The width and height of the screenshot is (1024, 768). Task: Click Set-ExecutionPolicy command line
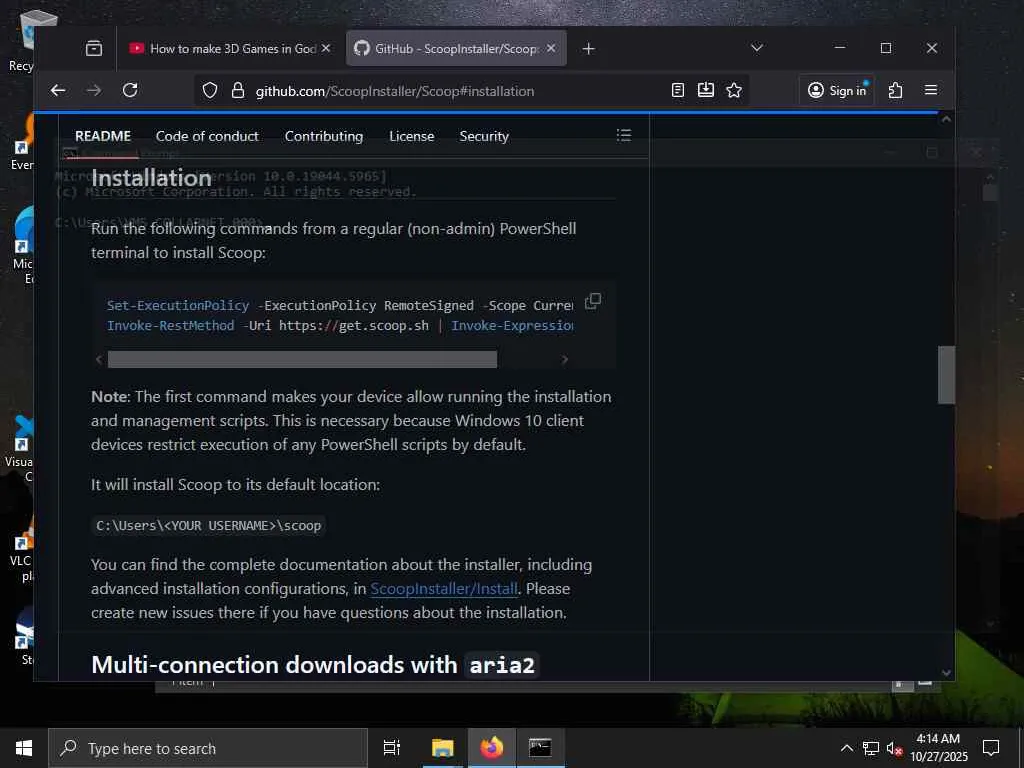[x=340, y=305]
